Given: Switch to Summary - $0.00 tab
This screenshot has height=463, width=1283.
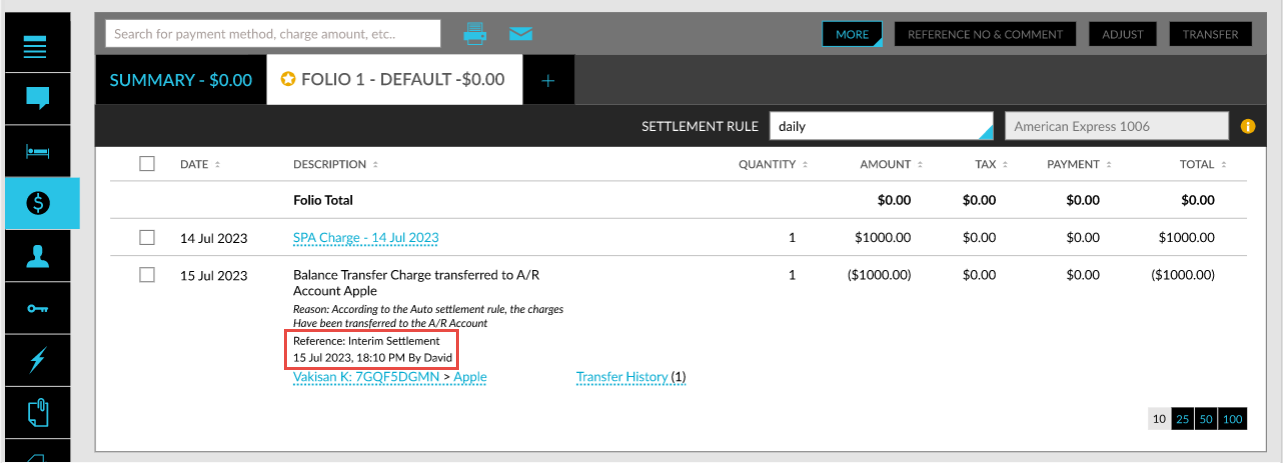Looking at the screenshot, I should click(181, 80).
